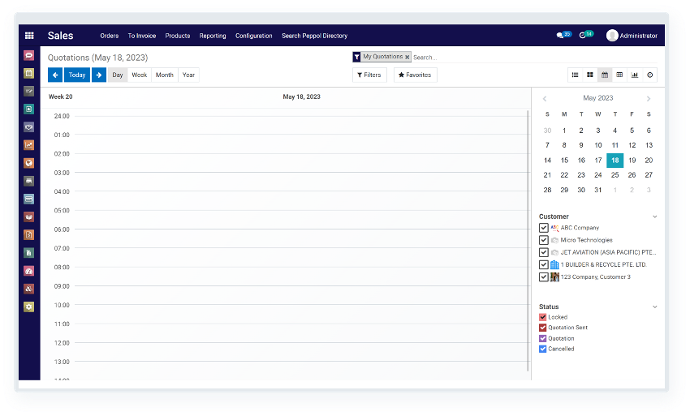Open the teal app icon in the sidebar

pyautogui.click(x=29, y=109)
